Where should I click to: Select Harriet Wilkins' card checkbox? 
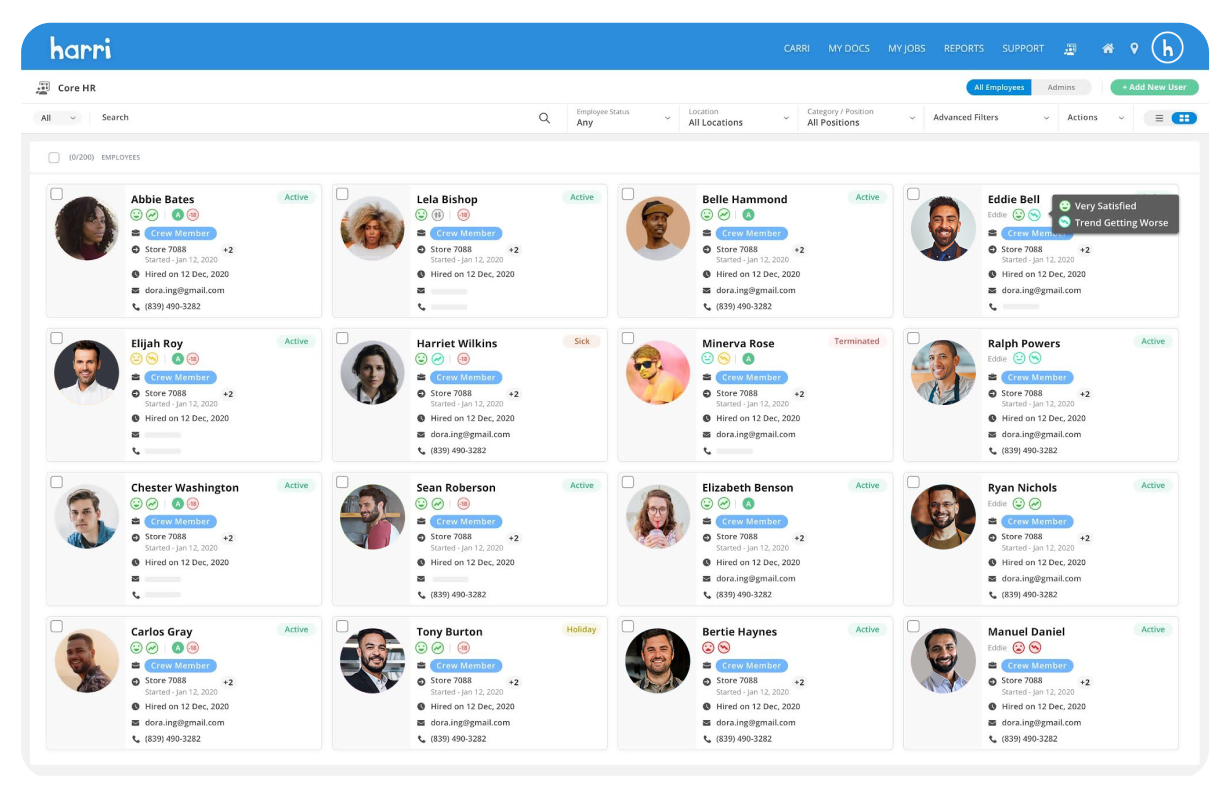coord(342,338)
